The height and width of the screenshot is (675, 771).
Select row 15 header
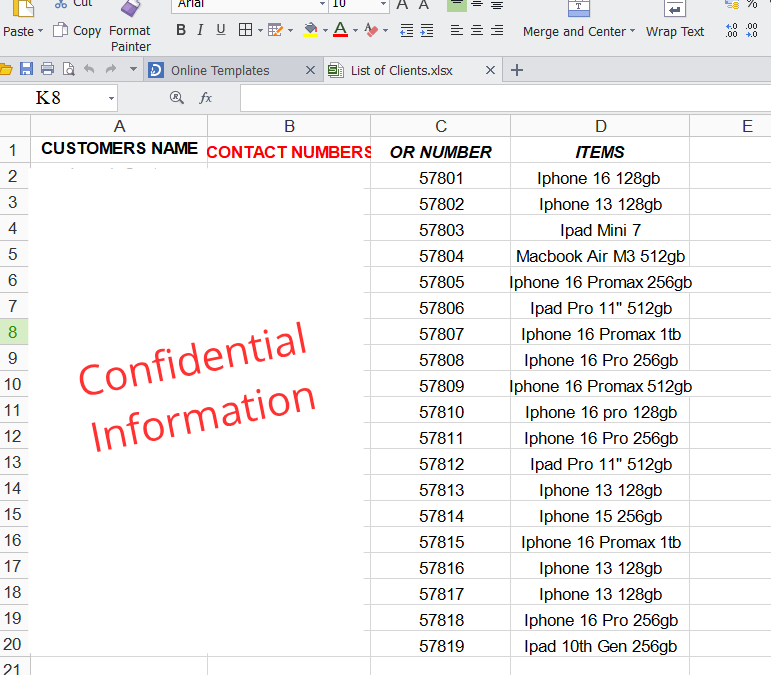[x=14, y=514]
